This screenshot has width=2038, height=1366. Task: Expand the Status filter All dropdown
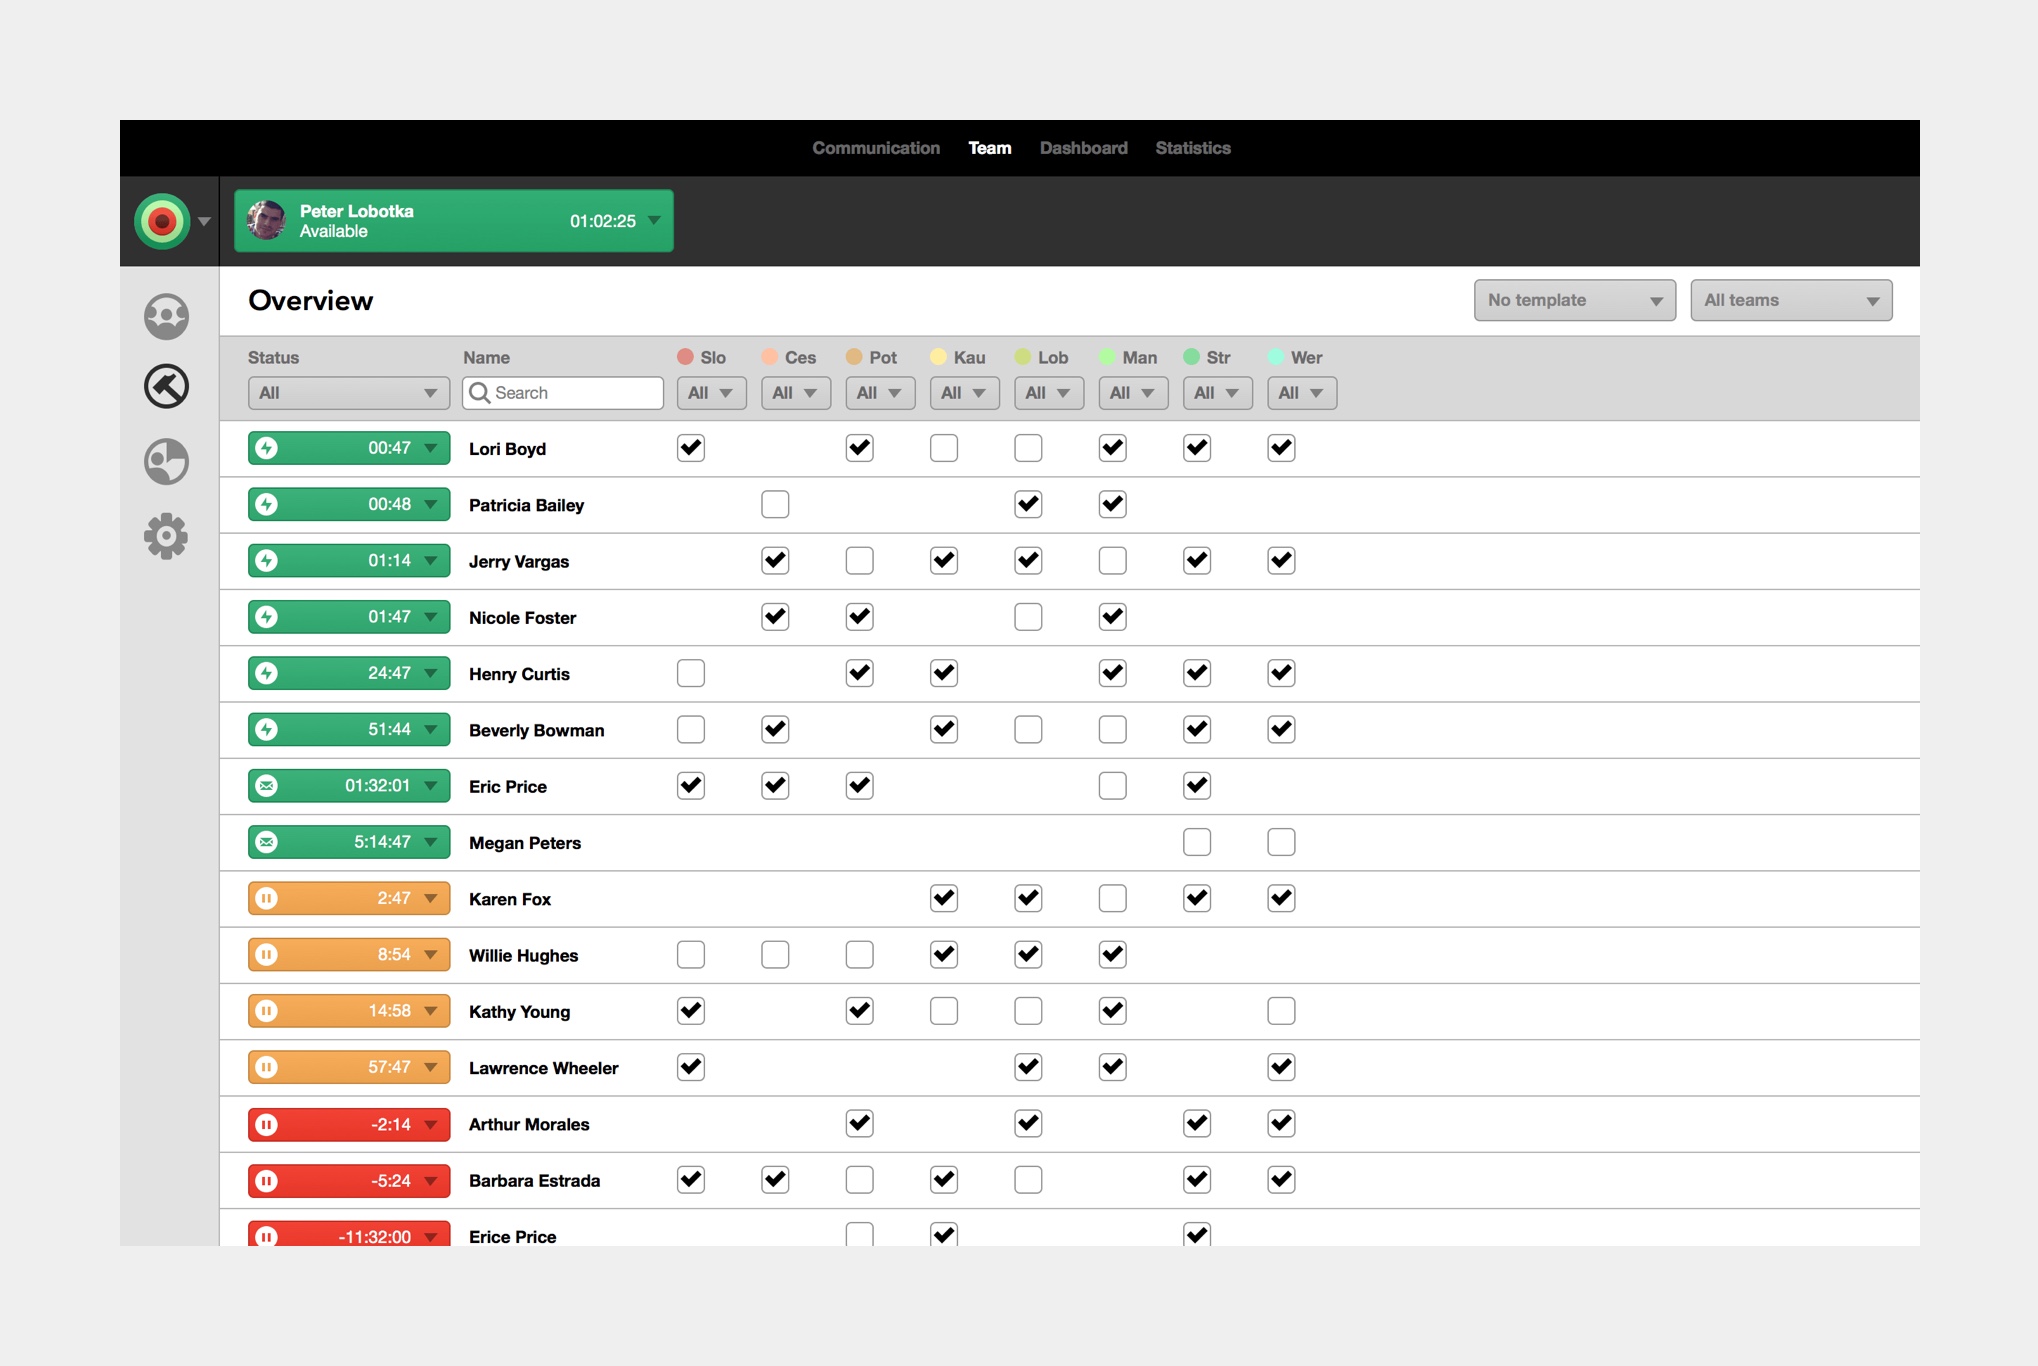click(348, 393)
